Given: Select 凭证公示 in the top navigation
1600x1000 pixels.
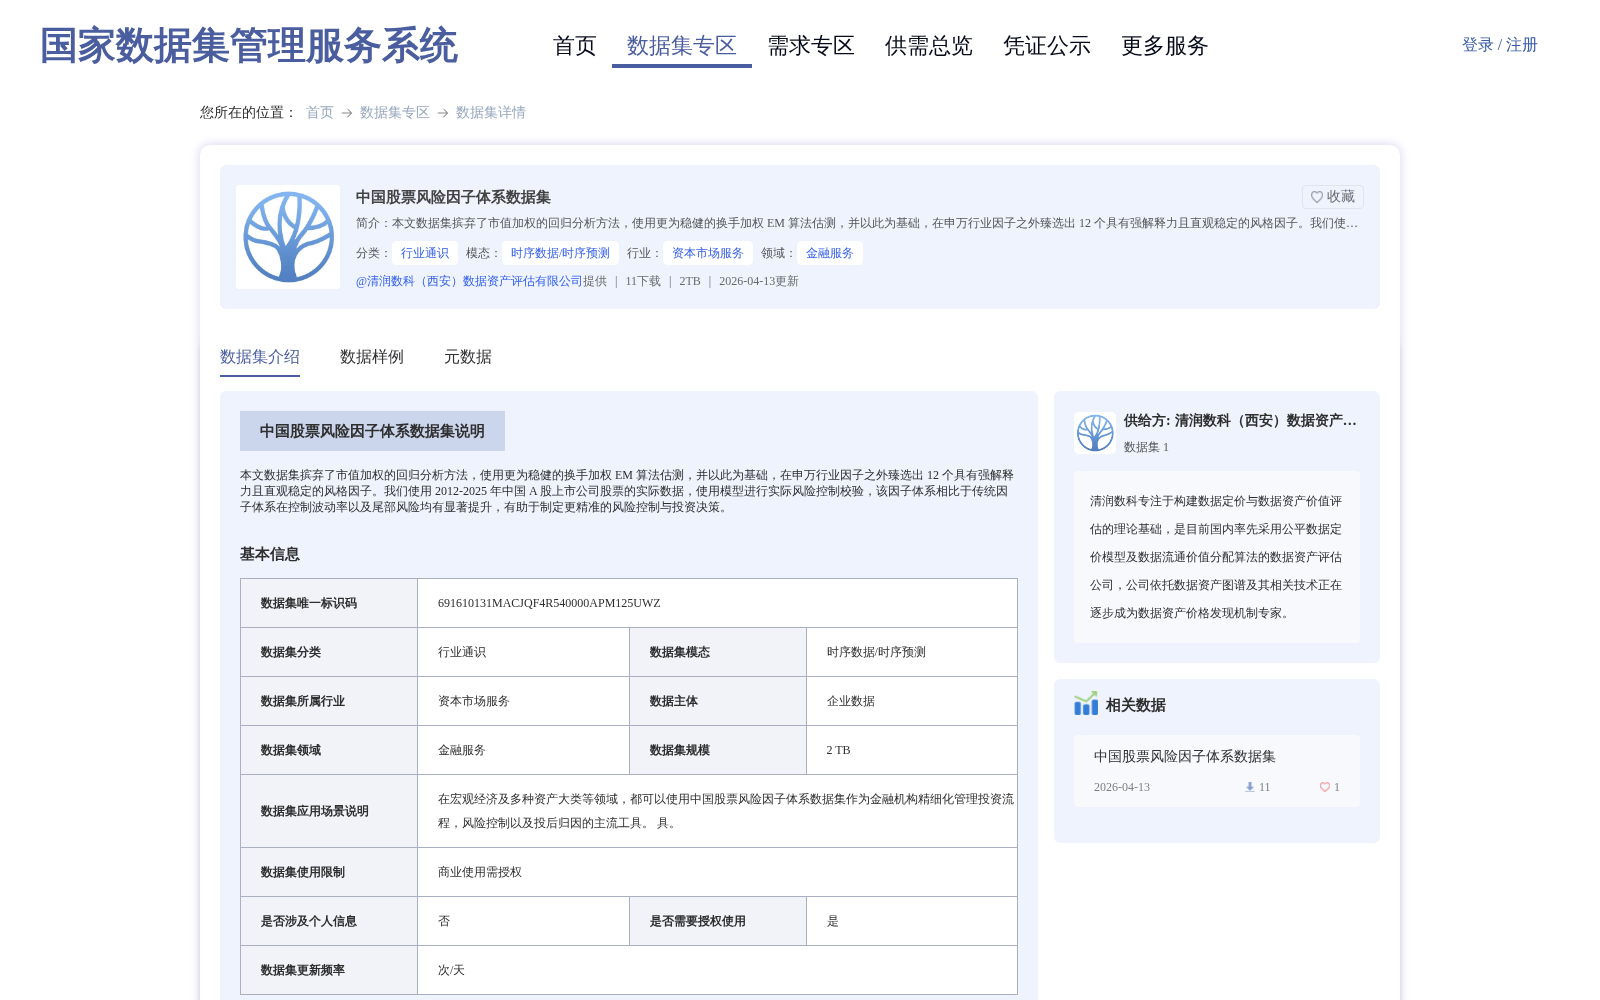Looking at the screenshot, I should pyautogui.click(x=1047, y=46).
